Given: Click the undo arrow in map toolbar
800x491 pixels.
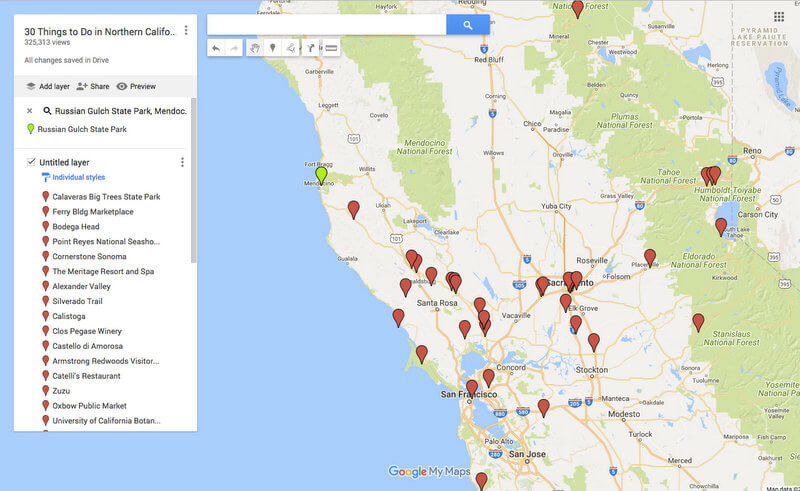Looking at the screenshot, I should [216, 48].
